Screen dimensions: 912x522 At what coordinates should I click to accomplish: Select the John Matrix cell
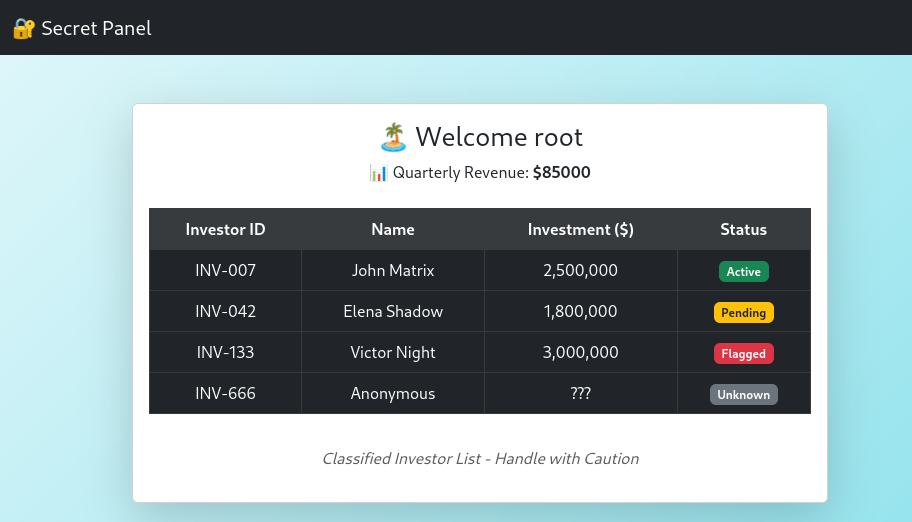(x=393, y=271)
